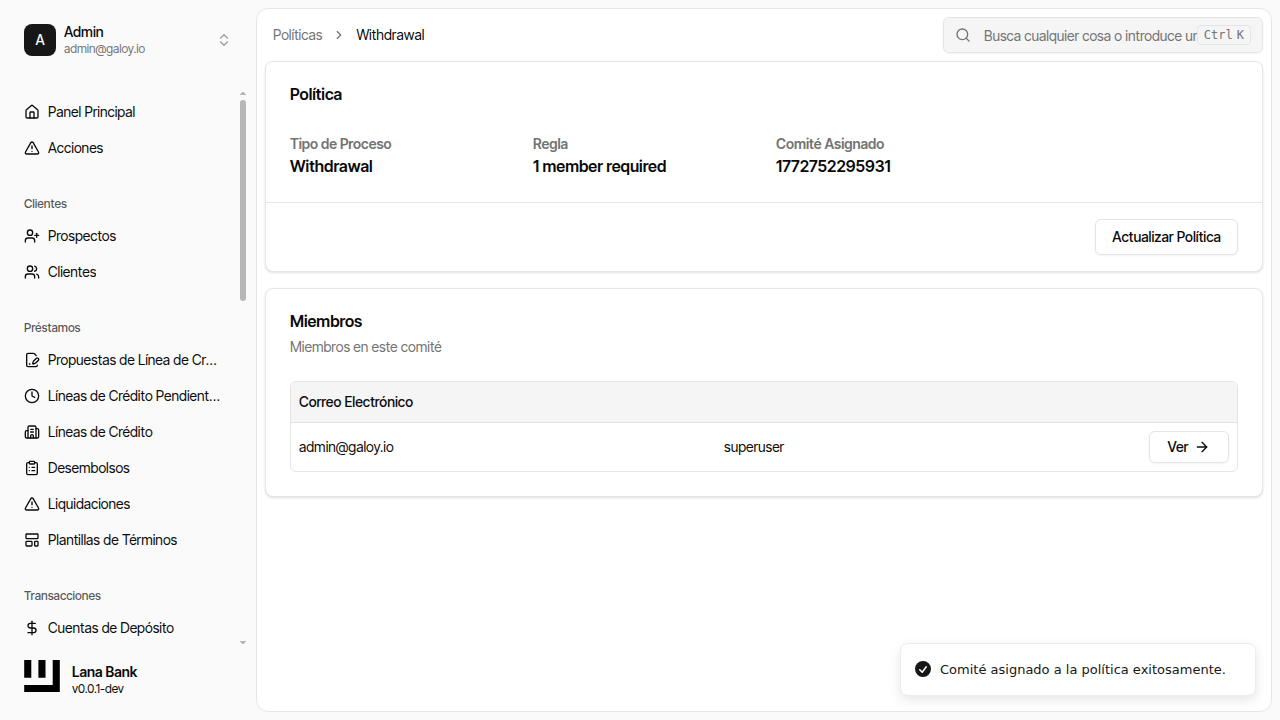Navigate to Políticas breadcrumb link
This screenshot has height=720, width=1280.
point(298,35)
